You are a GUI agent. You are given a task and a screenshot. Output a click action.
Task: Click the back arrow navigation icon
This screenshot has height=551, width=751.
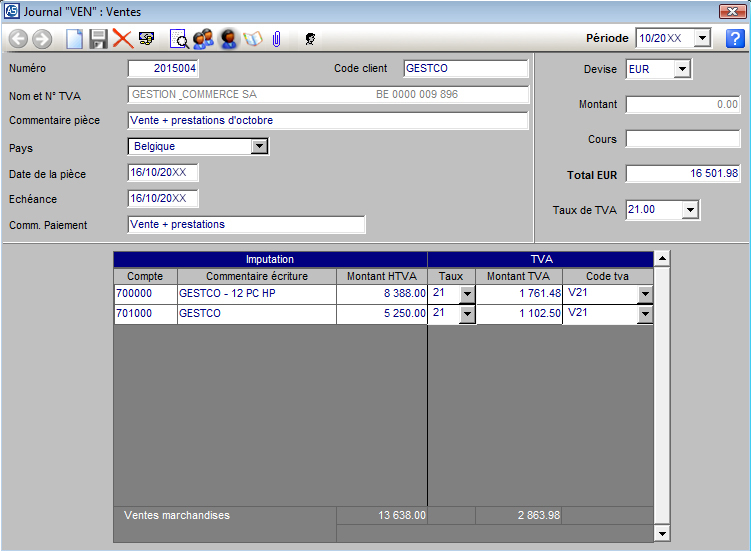click(x=18, y=39)
